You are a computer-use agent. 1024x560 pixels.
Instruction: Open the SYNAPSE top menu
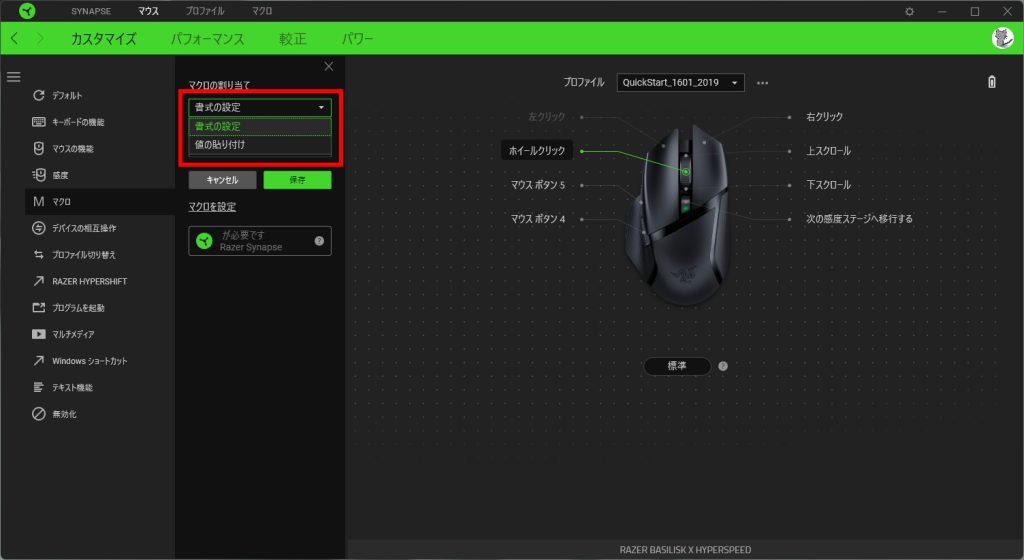tap(91, 11)
